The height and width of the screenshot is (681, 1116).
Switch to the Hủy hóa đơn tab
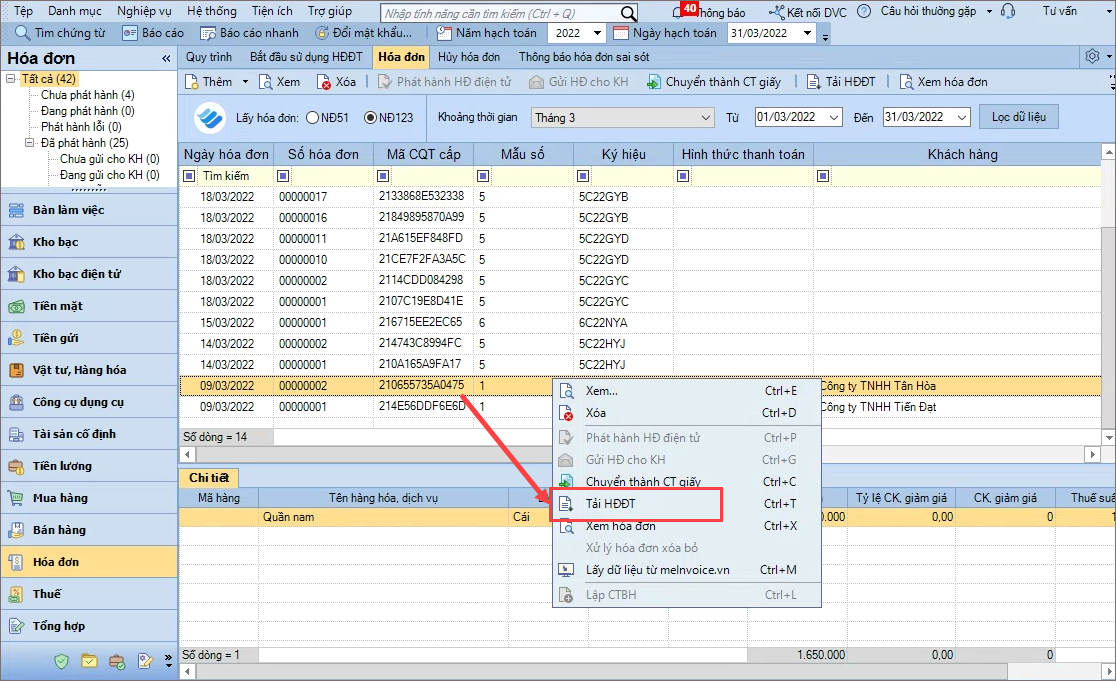(x=468, y=57)
